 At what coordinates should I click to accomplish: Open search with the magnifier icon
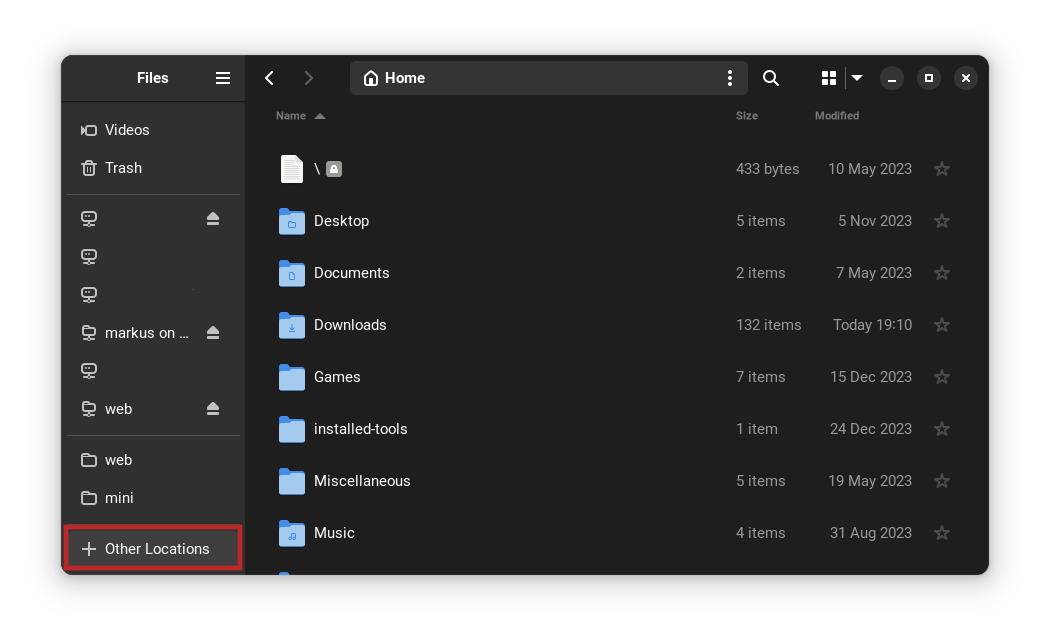tap(770, 77)
